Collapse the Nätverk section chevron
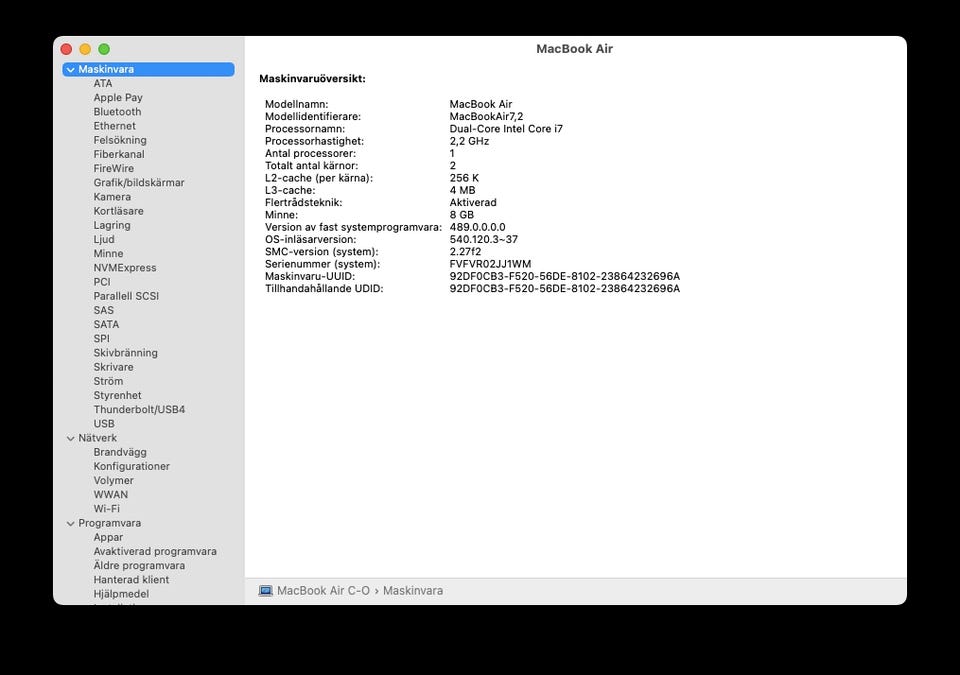The width and height of the screenshot is (960, 675). point(70,439)
